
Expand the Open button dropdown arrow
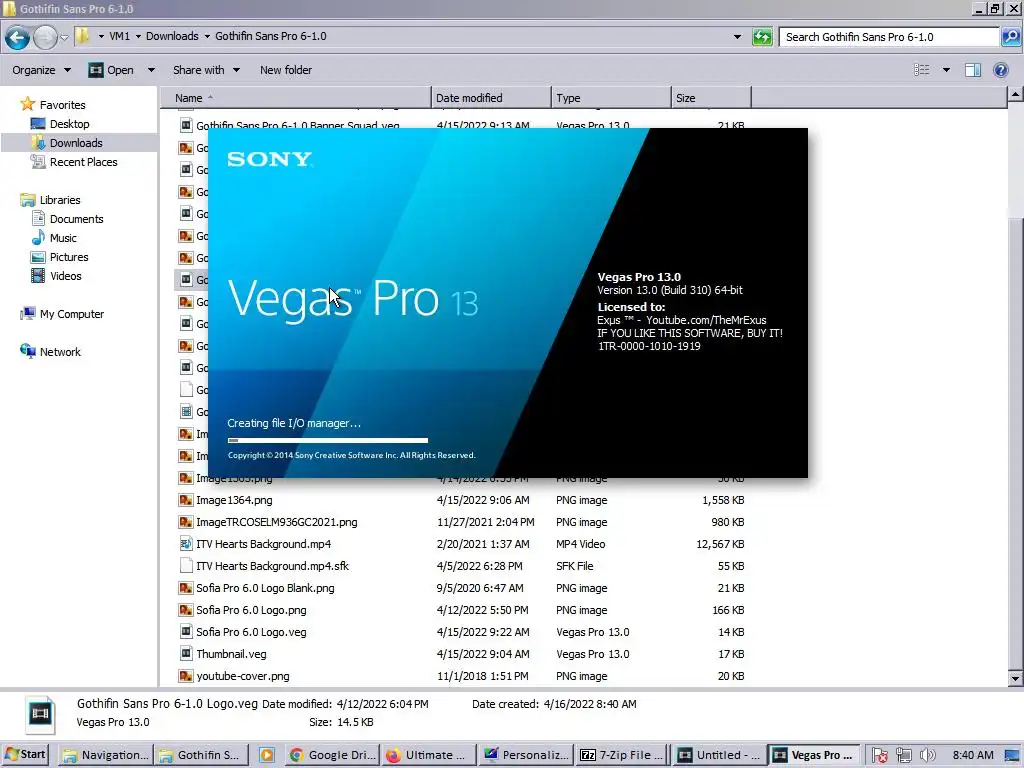click(151, 70)
